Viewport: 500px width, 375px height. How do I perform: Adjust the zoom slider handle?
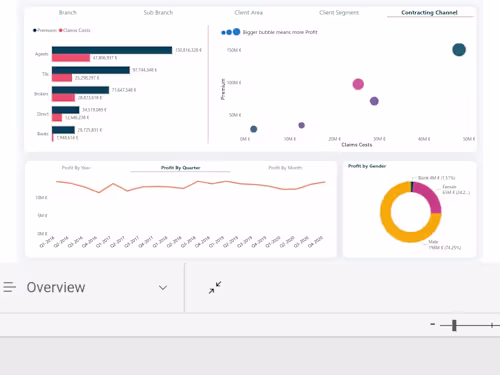point(454,325)
